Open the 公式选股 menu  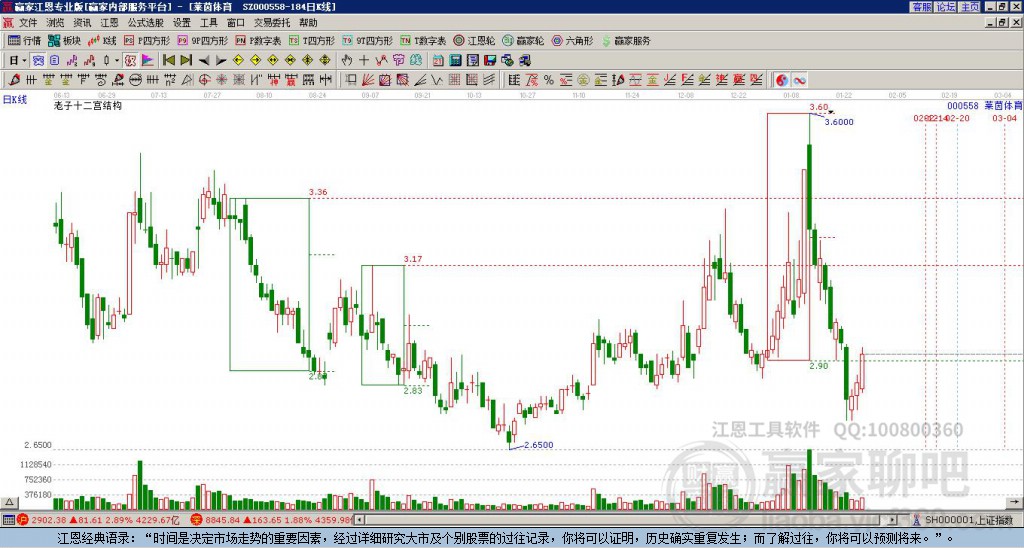click(x=146, y=23)
